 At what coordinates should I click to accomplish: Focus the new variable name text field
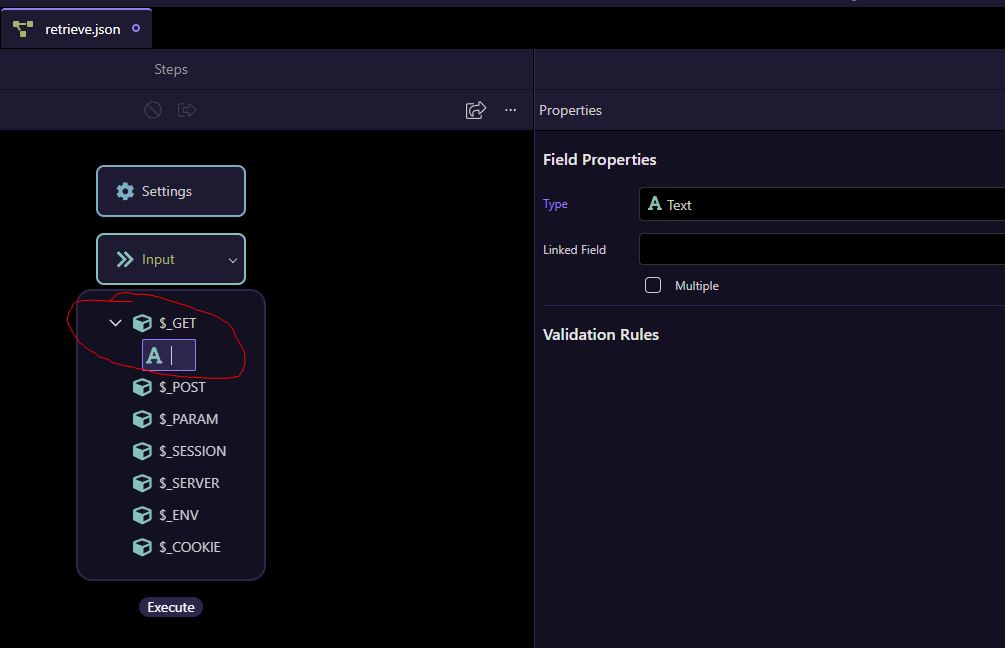pos(169,355)
